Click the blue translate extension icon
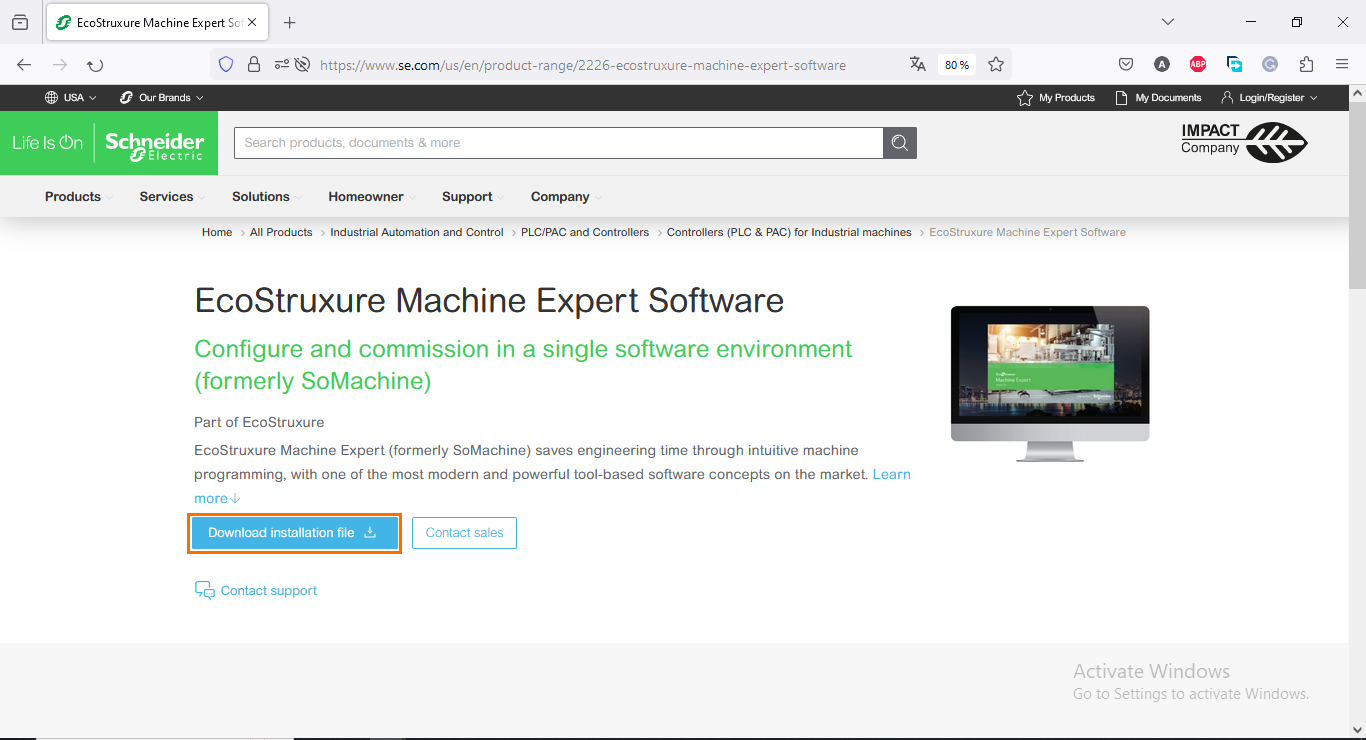Screen dimensions: 1366x740 point(1234,65)
